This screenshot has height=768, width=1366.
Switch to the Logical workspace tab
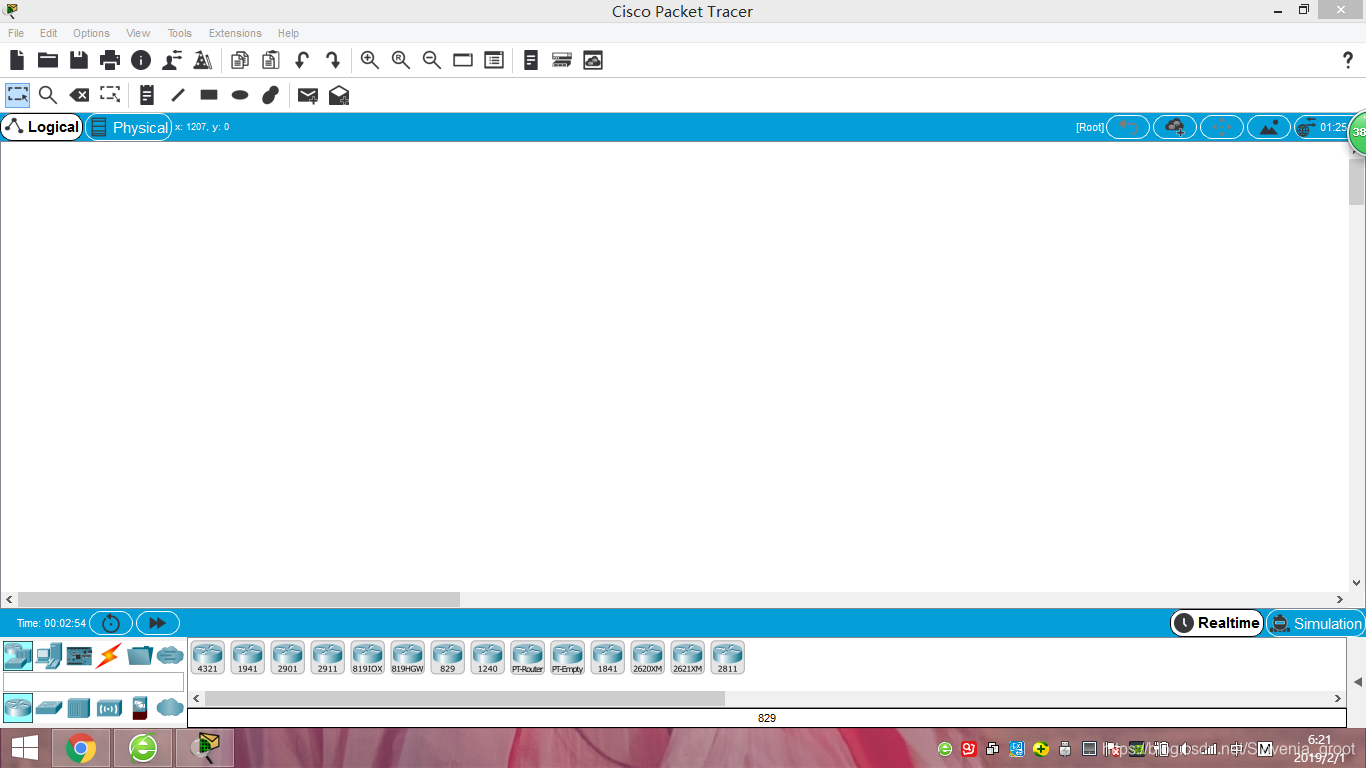[x=42, y=127]
